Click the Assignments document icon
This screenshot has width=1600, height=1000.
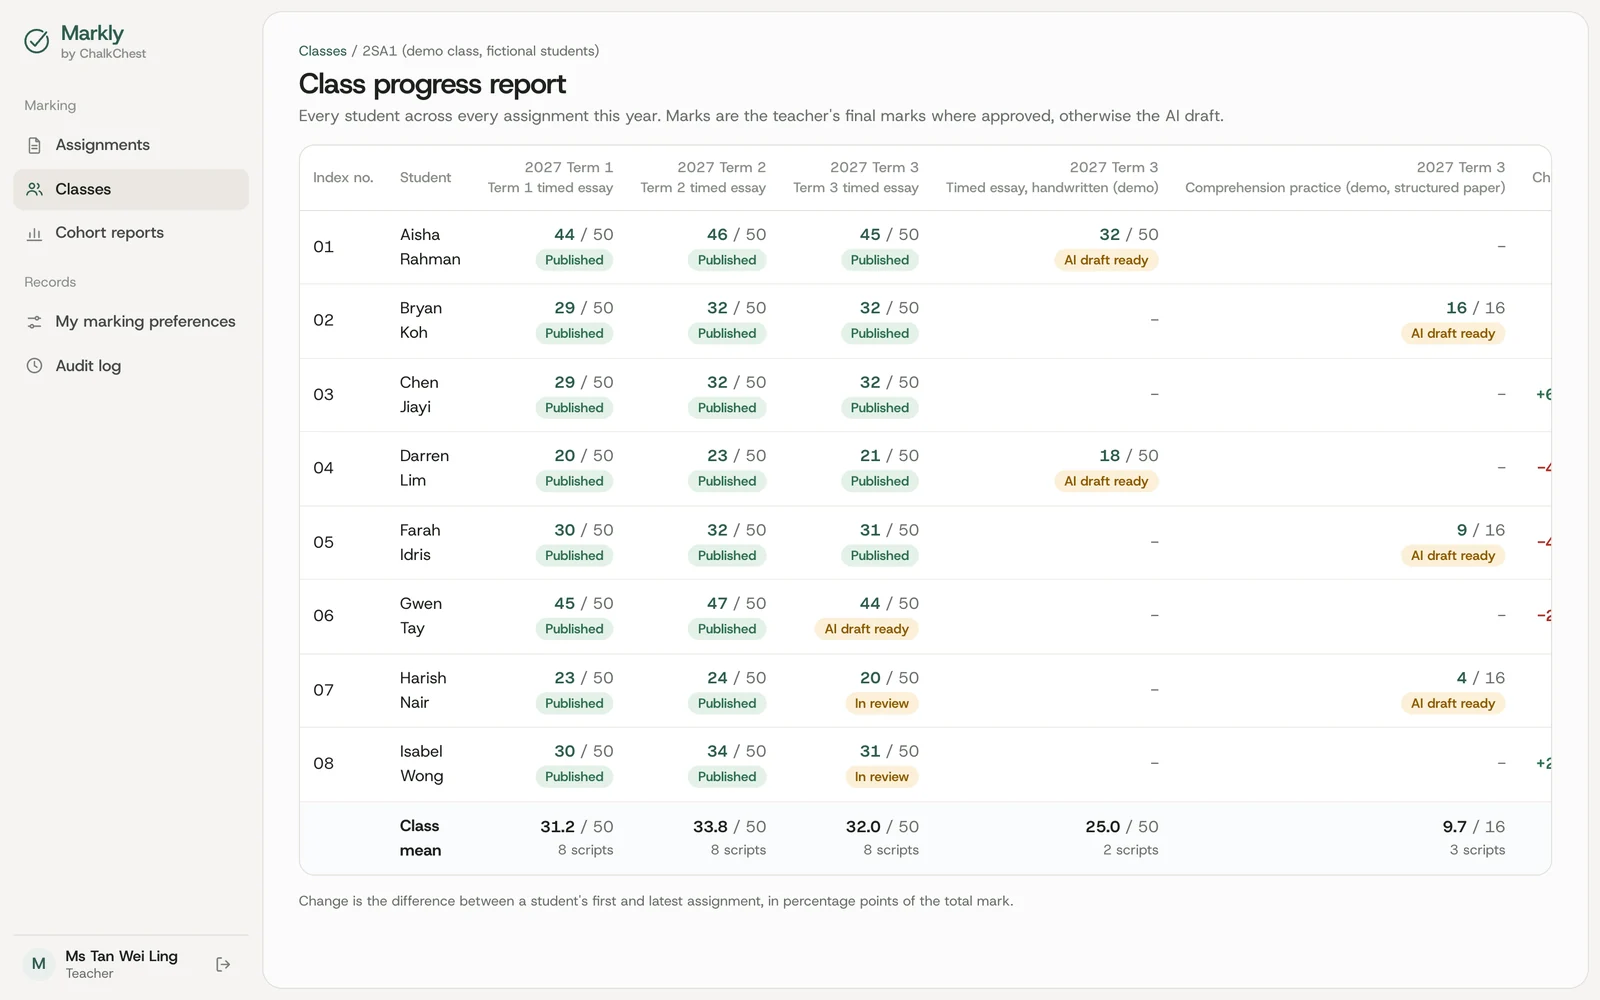pyautogui.click(x=34, y=145)
